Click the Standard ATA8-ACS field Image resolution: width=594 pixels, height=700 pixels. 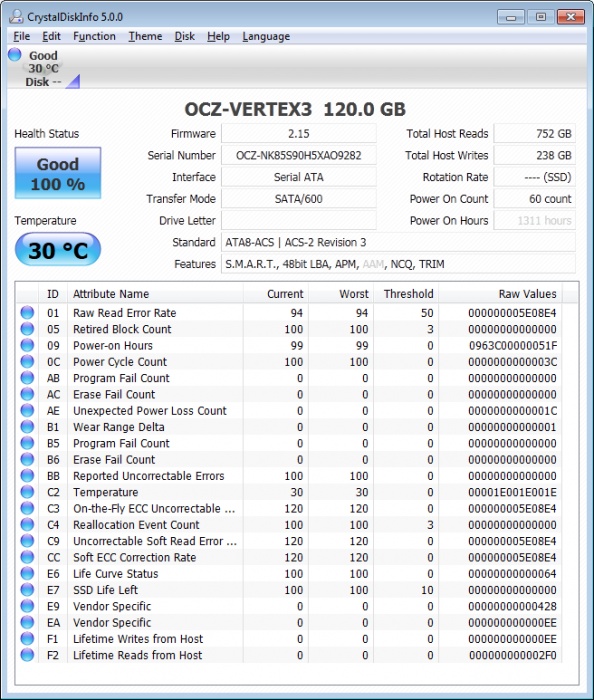[398, 242]
